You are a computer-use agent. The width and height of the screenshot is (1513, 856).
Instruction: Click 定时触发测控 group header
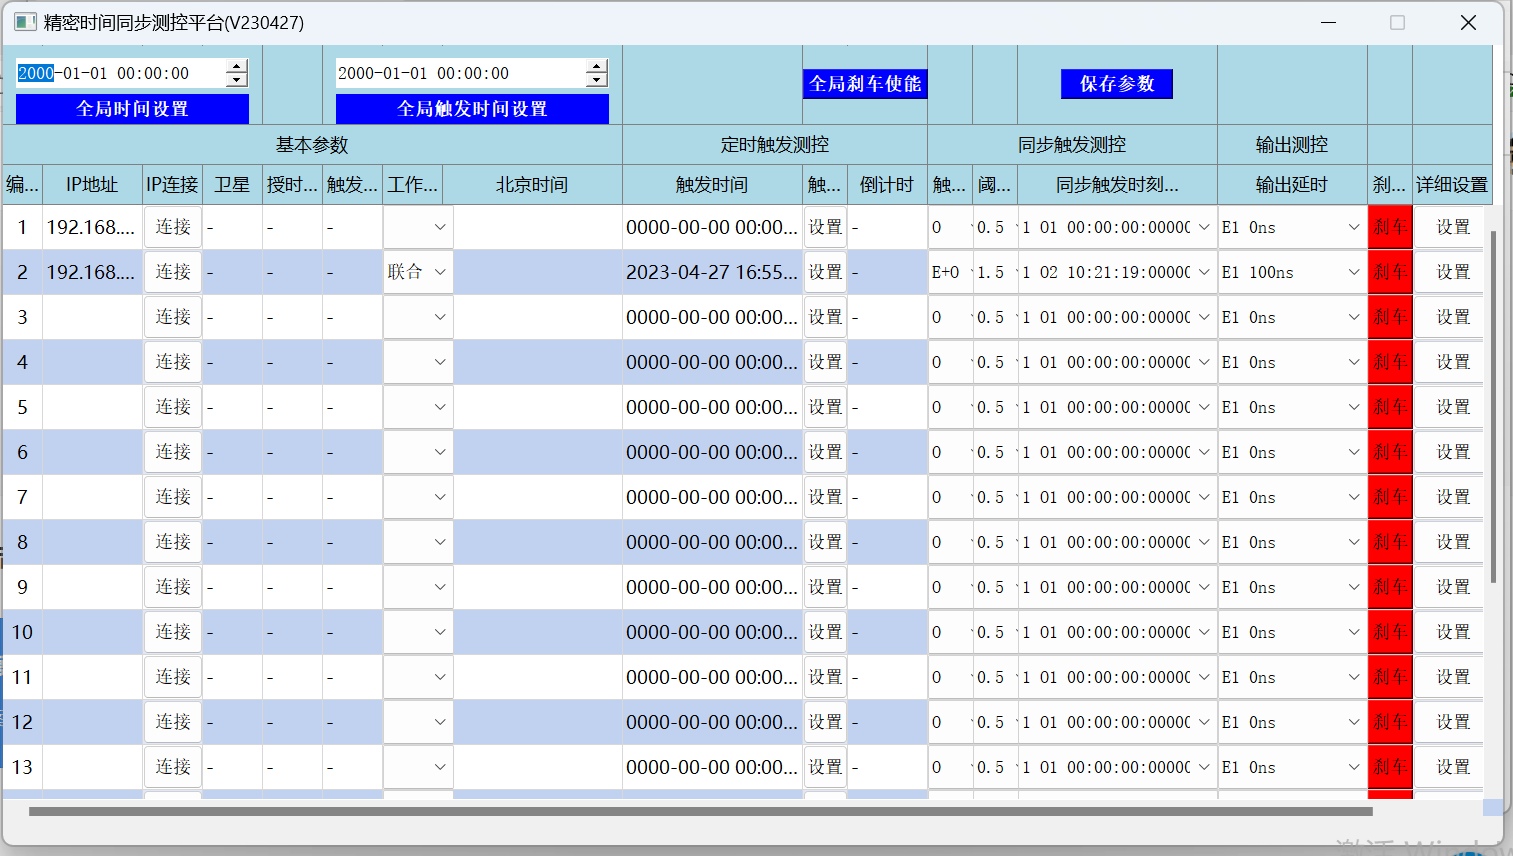(775, 145)
